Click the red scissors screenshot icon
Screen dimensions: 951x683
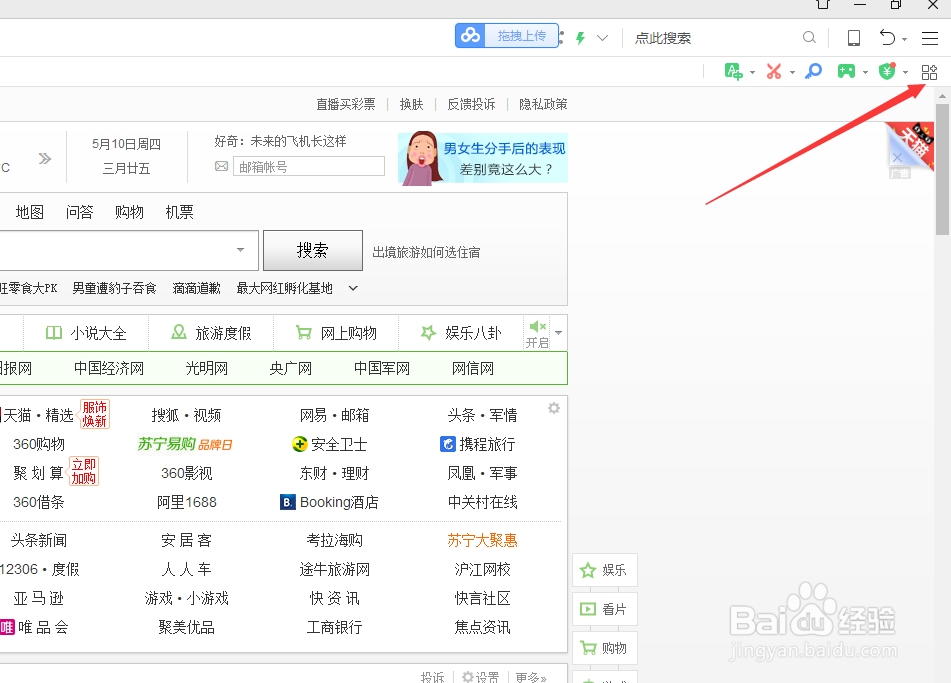click(774, 72)
